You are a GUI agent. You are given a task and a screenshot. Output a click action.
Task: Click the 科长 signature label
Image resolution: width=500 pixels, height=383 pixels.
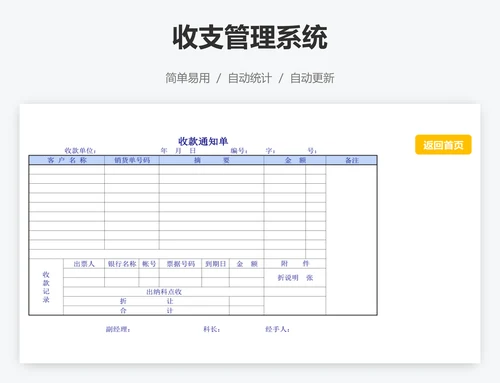212,329
